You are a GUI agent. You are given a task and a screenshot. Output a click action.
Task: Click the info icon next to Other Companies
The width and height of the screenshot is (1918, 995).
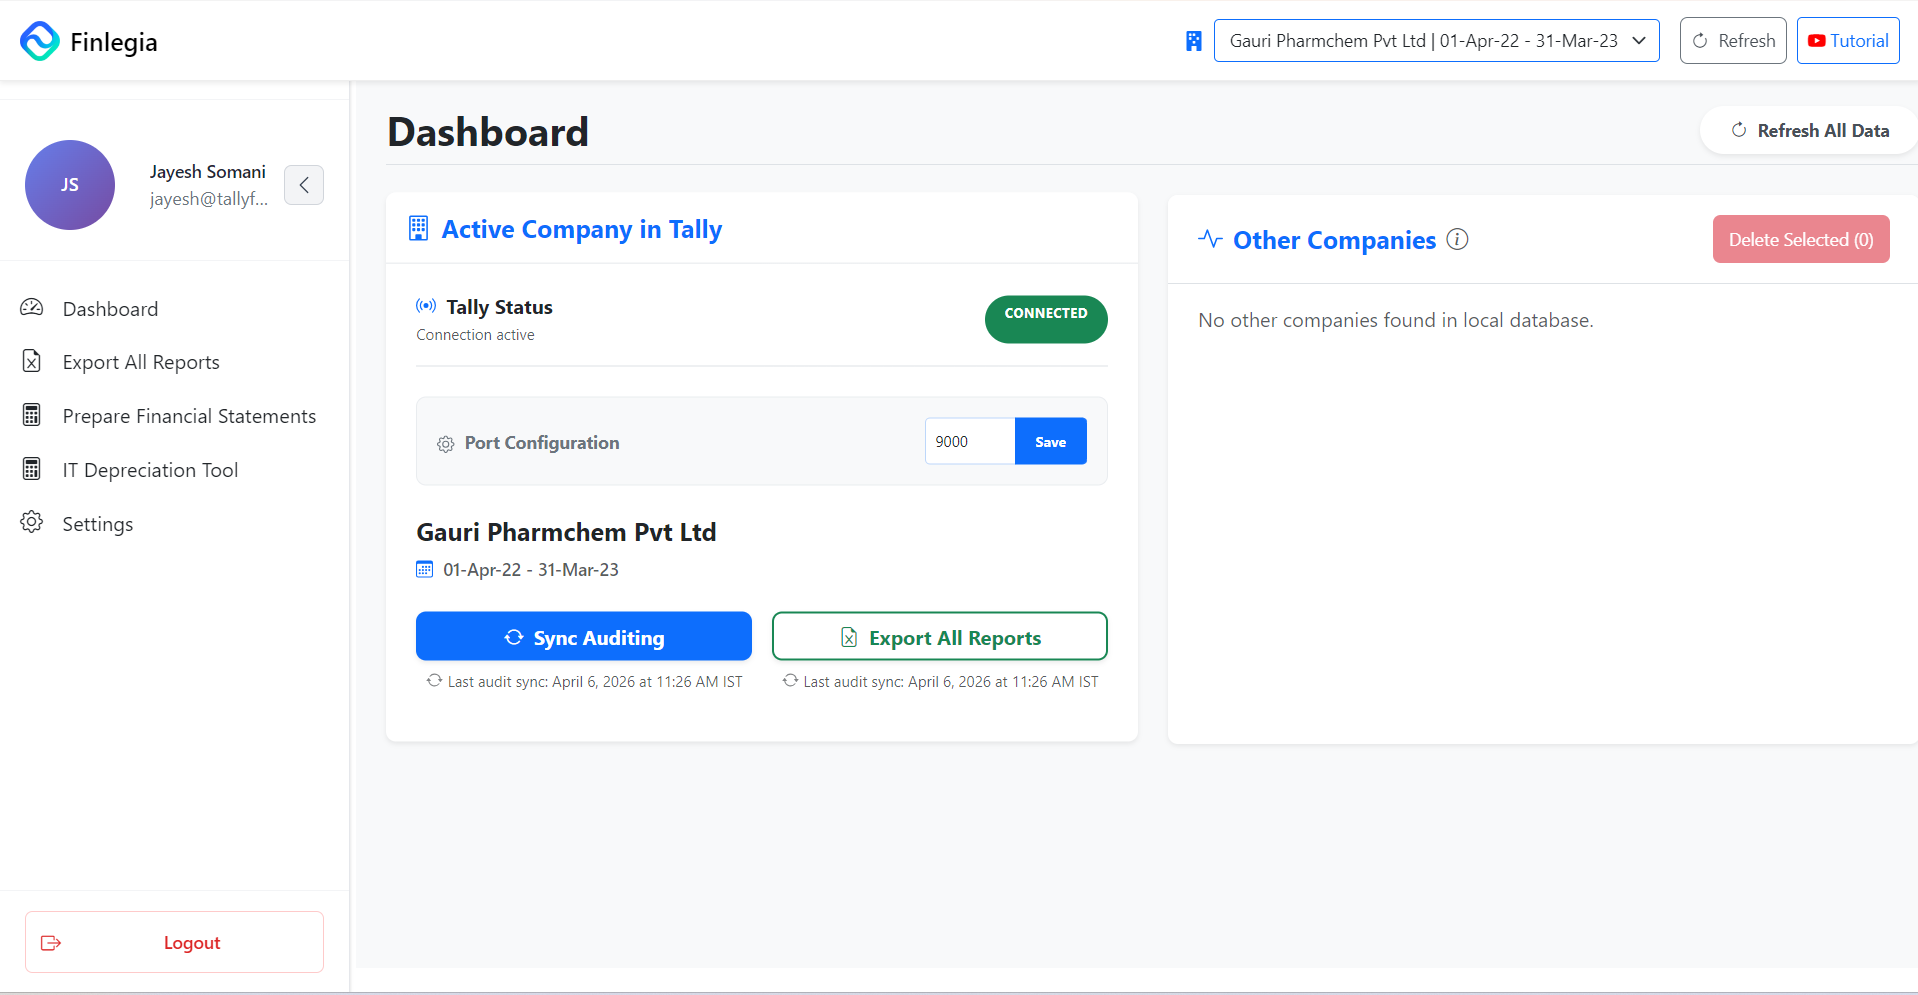click(1457, 239)
